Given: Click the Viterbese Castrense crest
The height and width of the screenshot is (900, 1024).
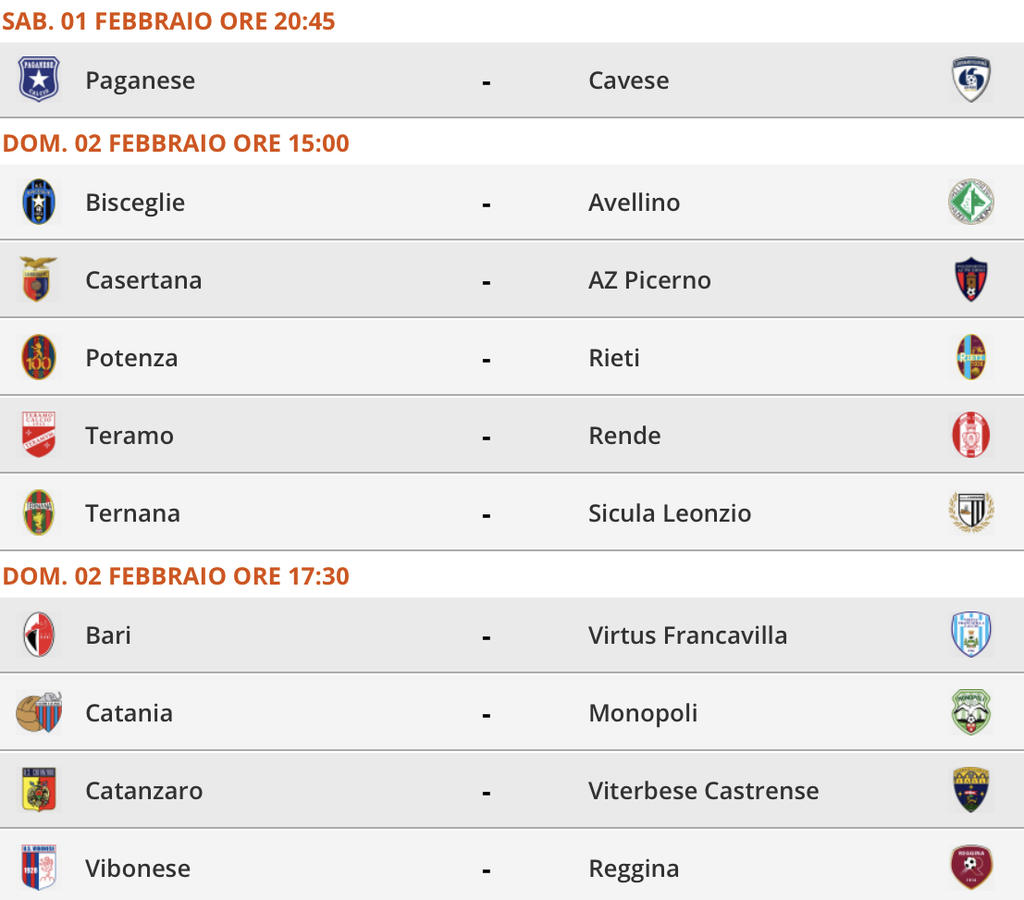Looking at the screenshot, I should pos(970,790).
